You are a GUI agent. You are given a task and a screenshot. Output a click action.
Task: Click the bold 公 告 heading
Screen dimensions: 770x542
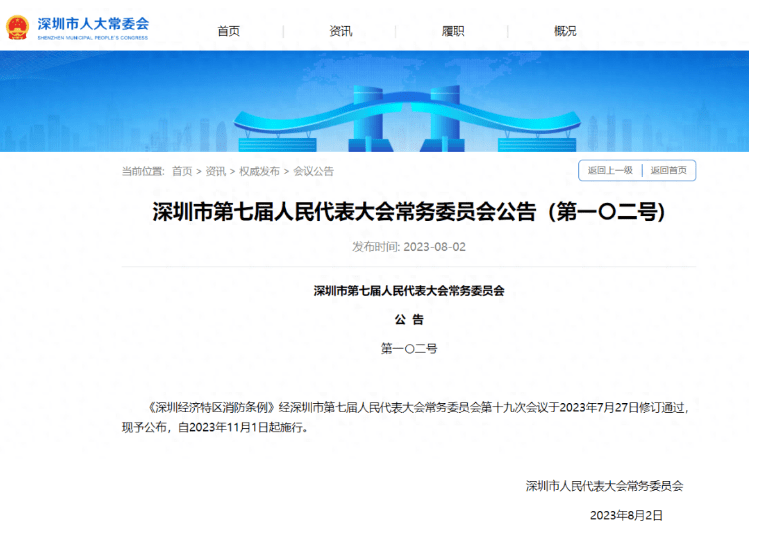[x=409, y=320]
